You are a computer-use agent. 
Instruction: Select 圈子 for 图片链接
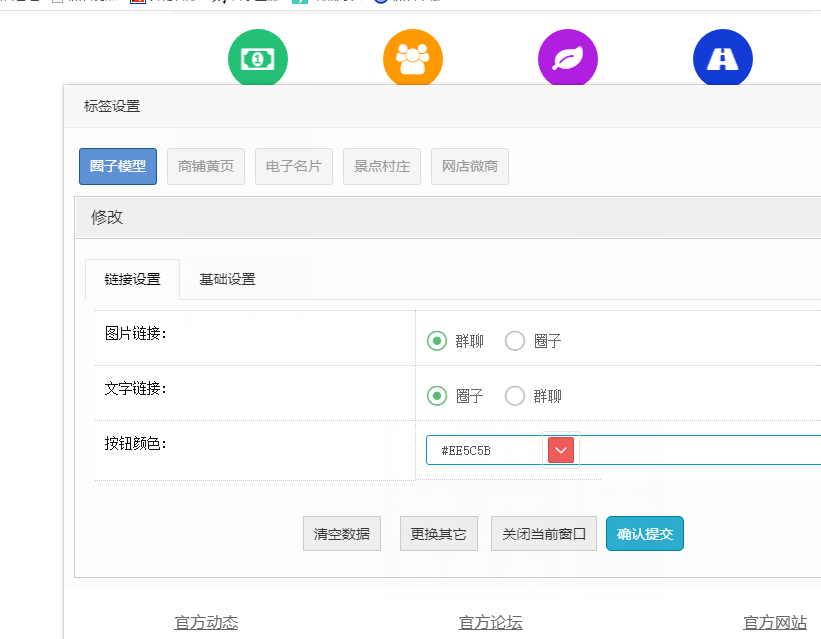[515, 341]
